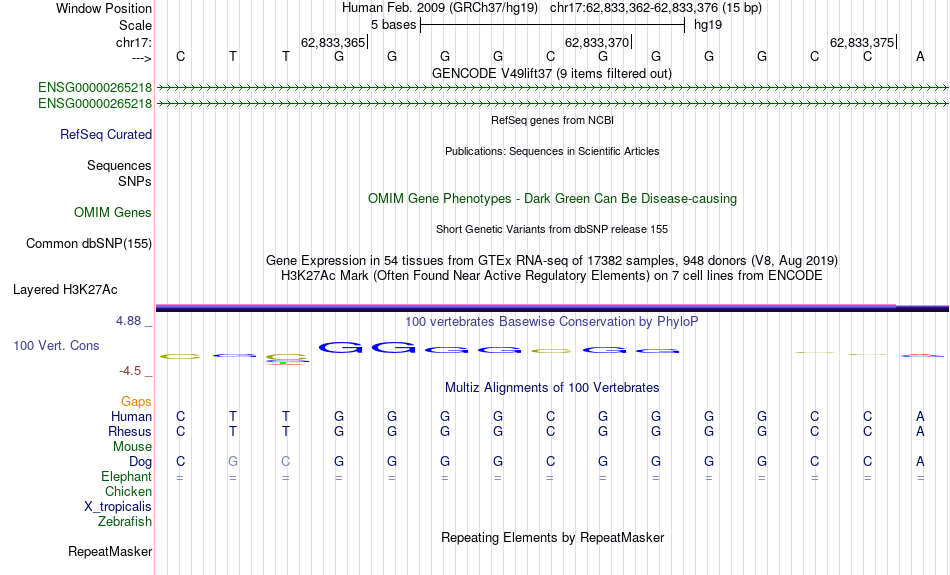Click the chr17: ruler label

[x=133, y=42]
